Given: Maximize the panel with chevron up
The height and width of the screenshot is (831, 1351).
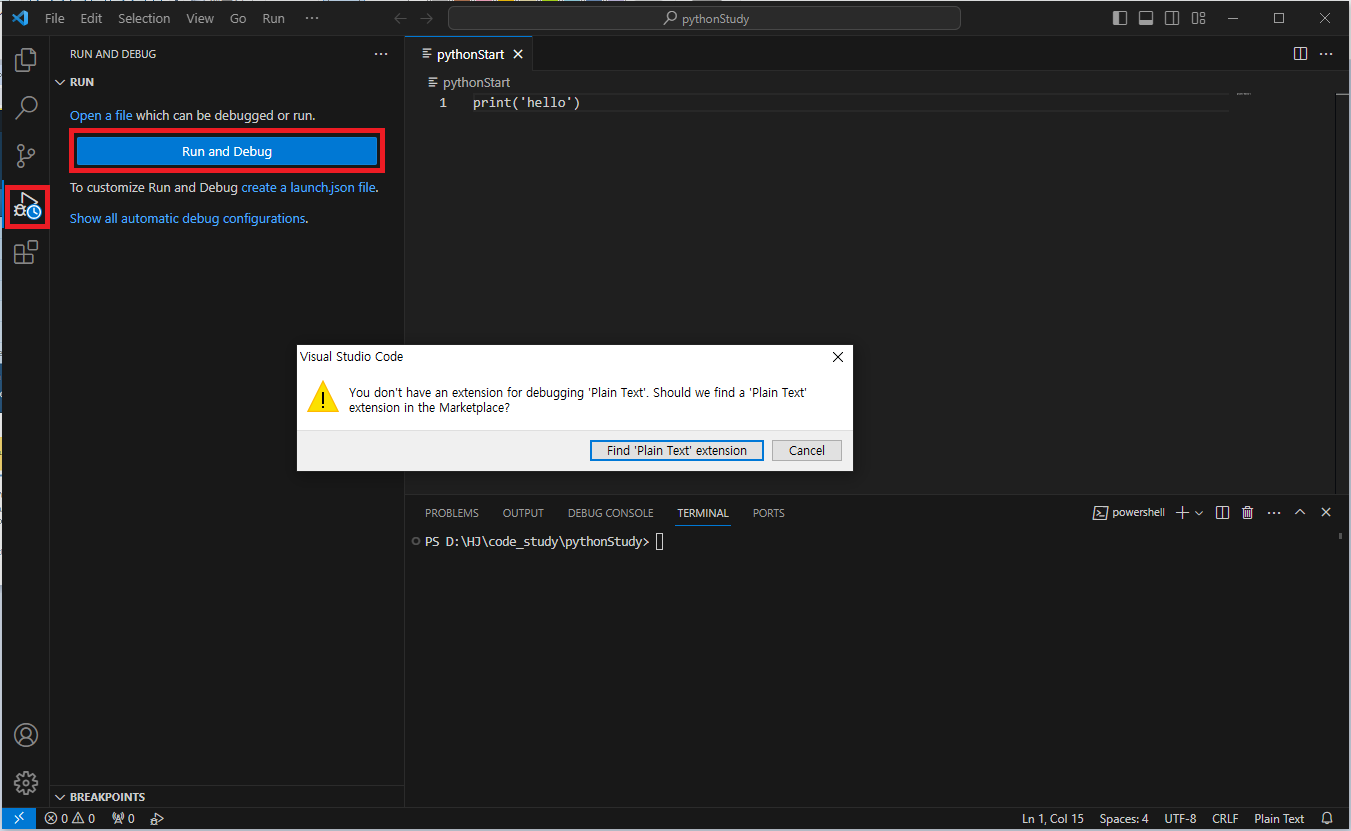Looking at the screenshot, I should click(1300, 512).
